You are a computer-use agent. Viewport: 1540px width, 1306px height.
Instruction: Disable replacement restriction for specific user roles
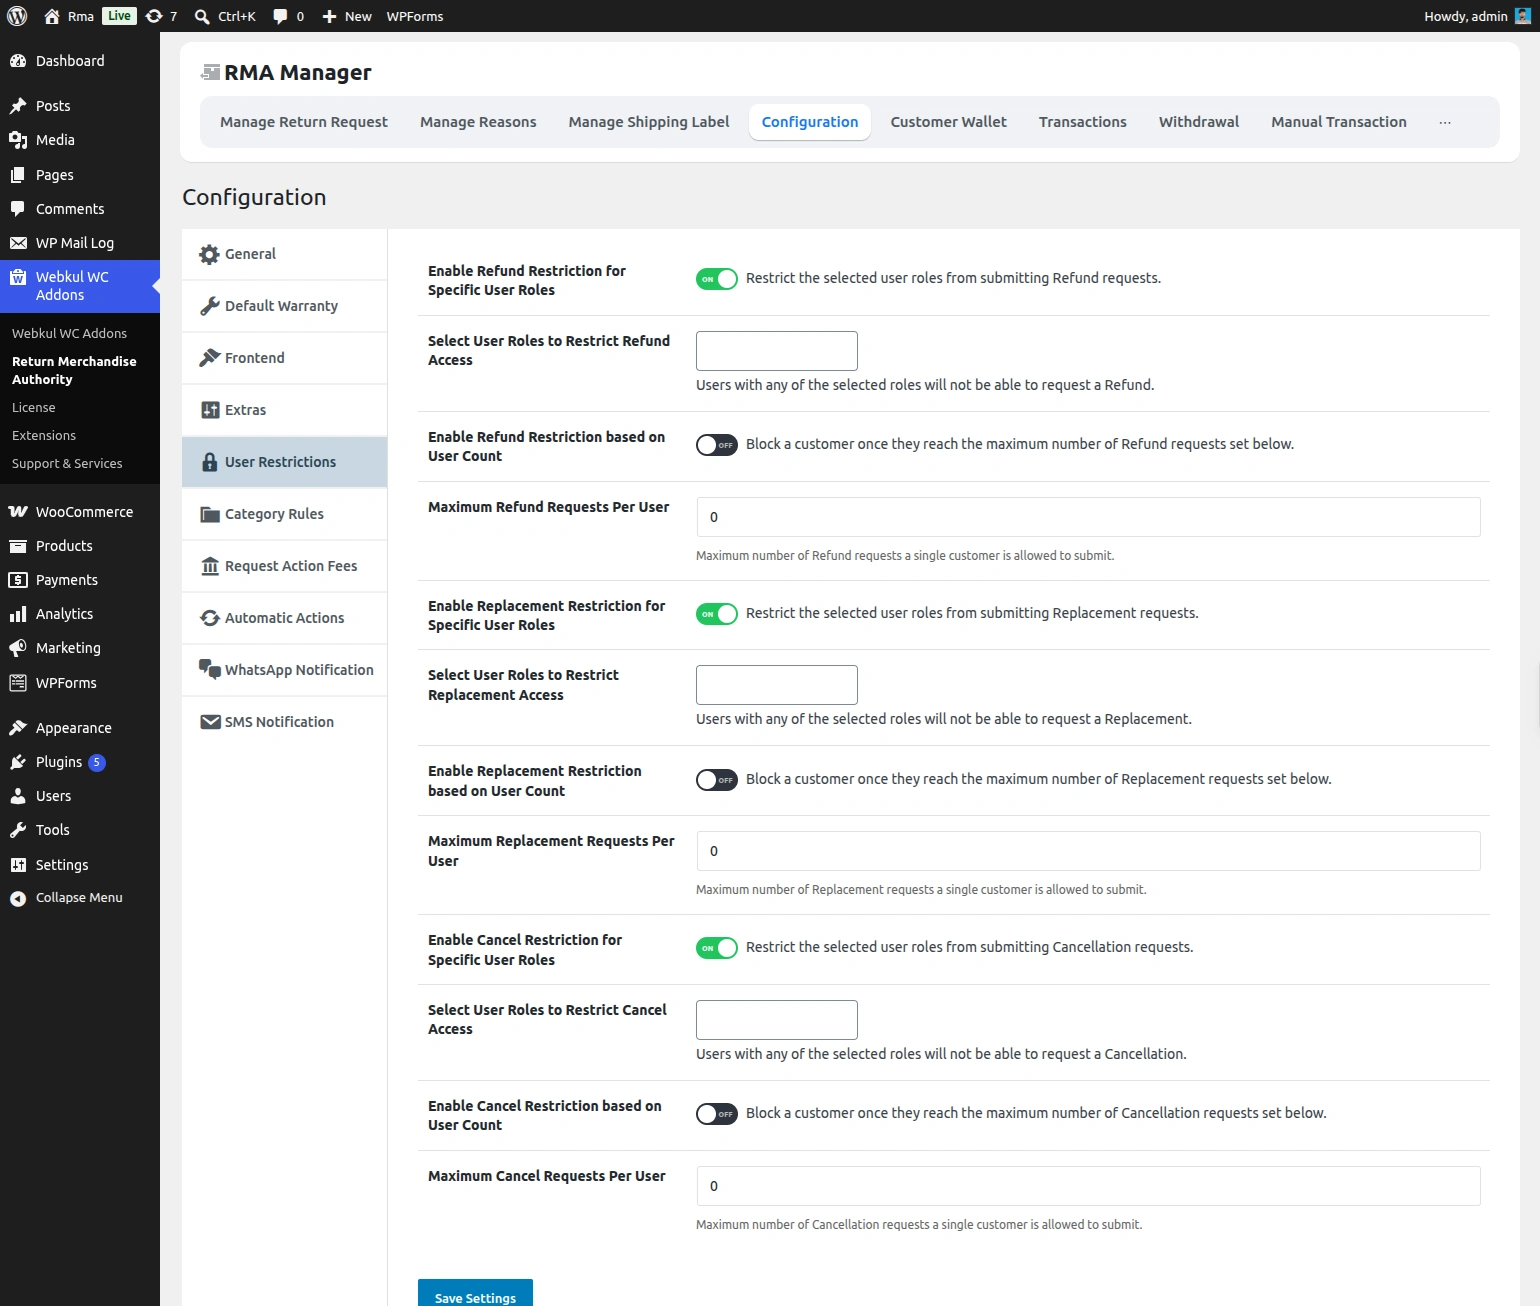717,614
